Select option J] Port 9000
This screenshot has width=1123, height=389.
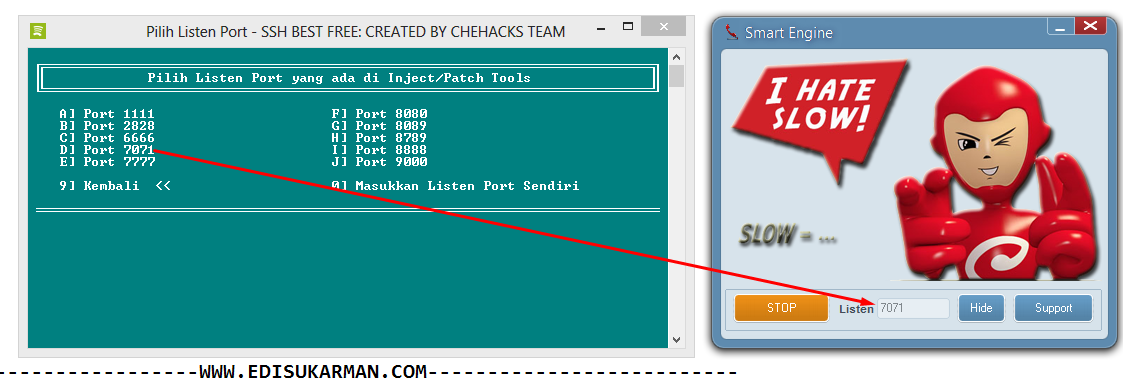pos(380,162)
